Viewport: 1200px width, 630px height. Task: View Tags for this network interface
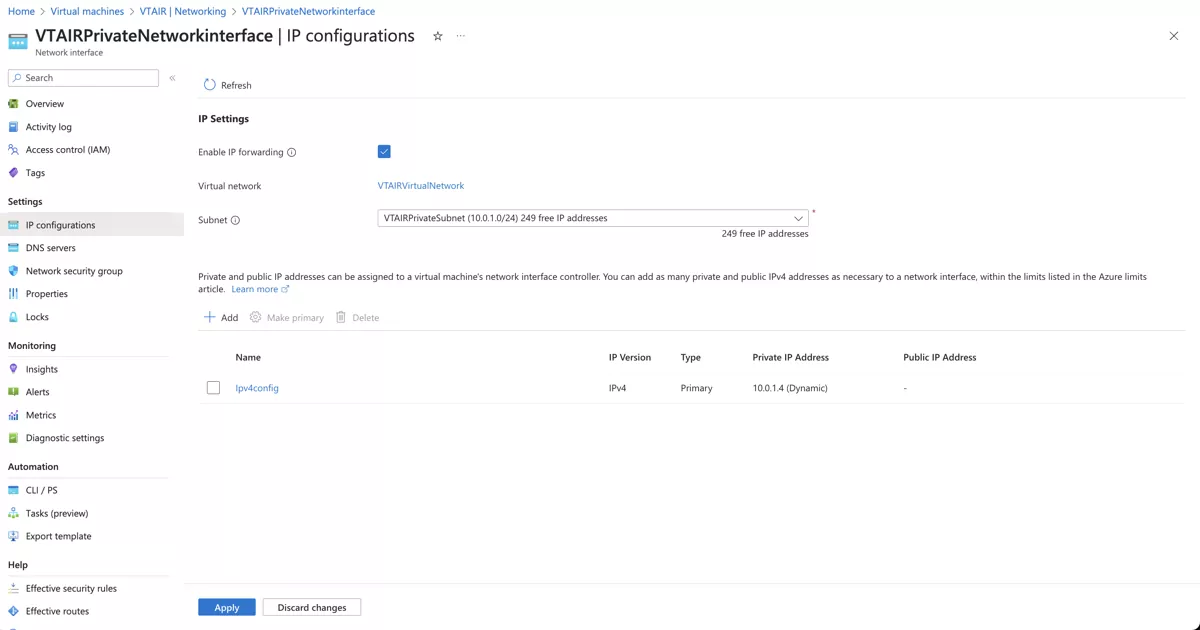tap(33, 172)
